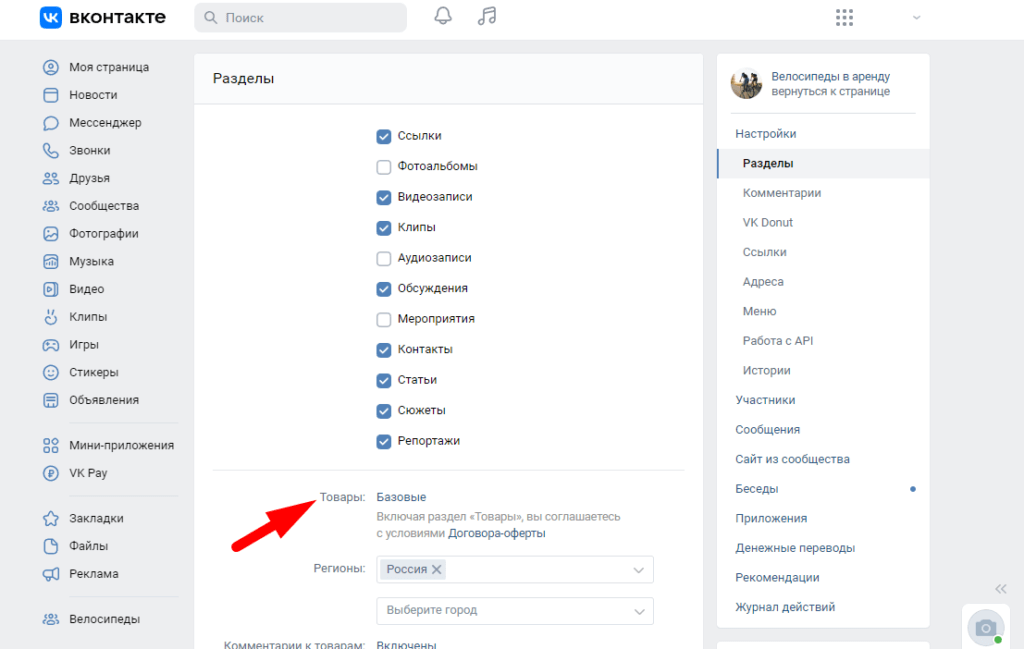Viewport: 1024px width, 649px height.
Task: Expand the profile menu chevron in header
Action: point(916,18)
